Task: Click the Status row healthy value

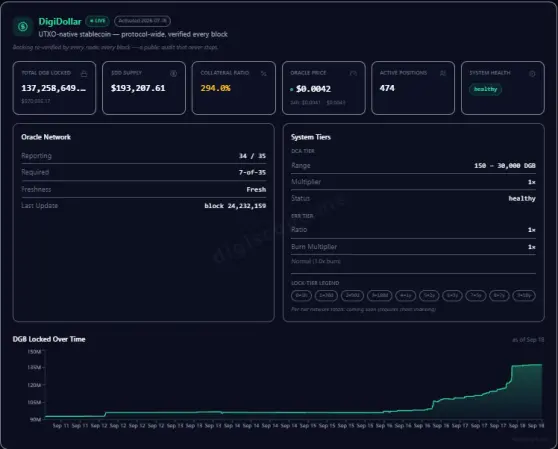Action: point(522,199)
